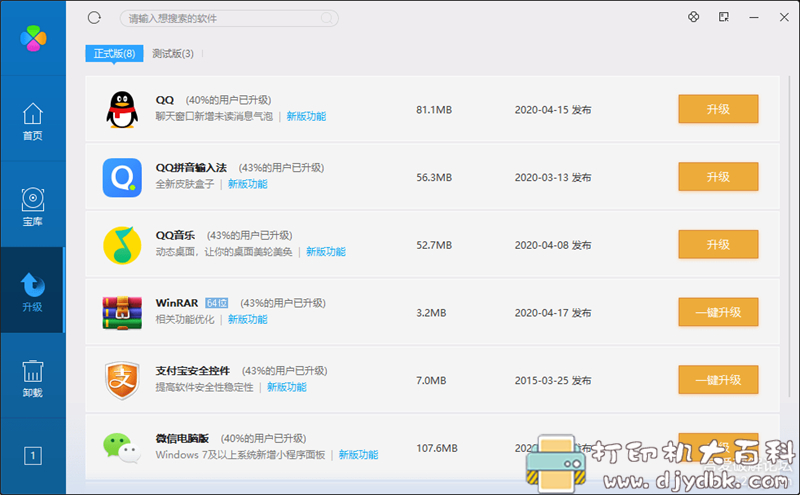Open the 卸载 uninstall section
The image size is (800, 495).
(x=33, y=378)
